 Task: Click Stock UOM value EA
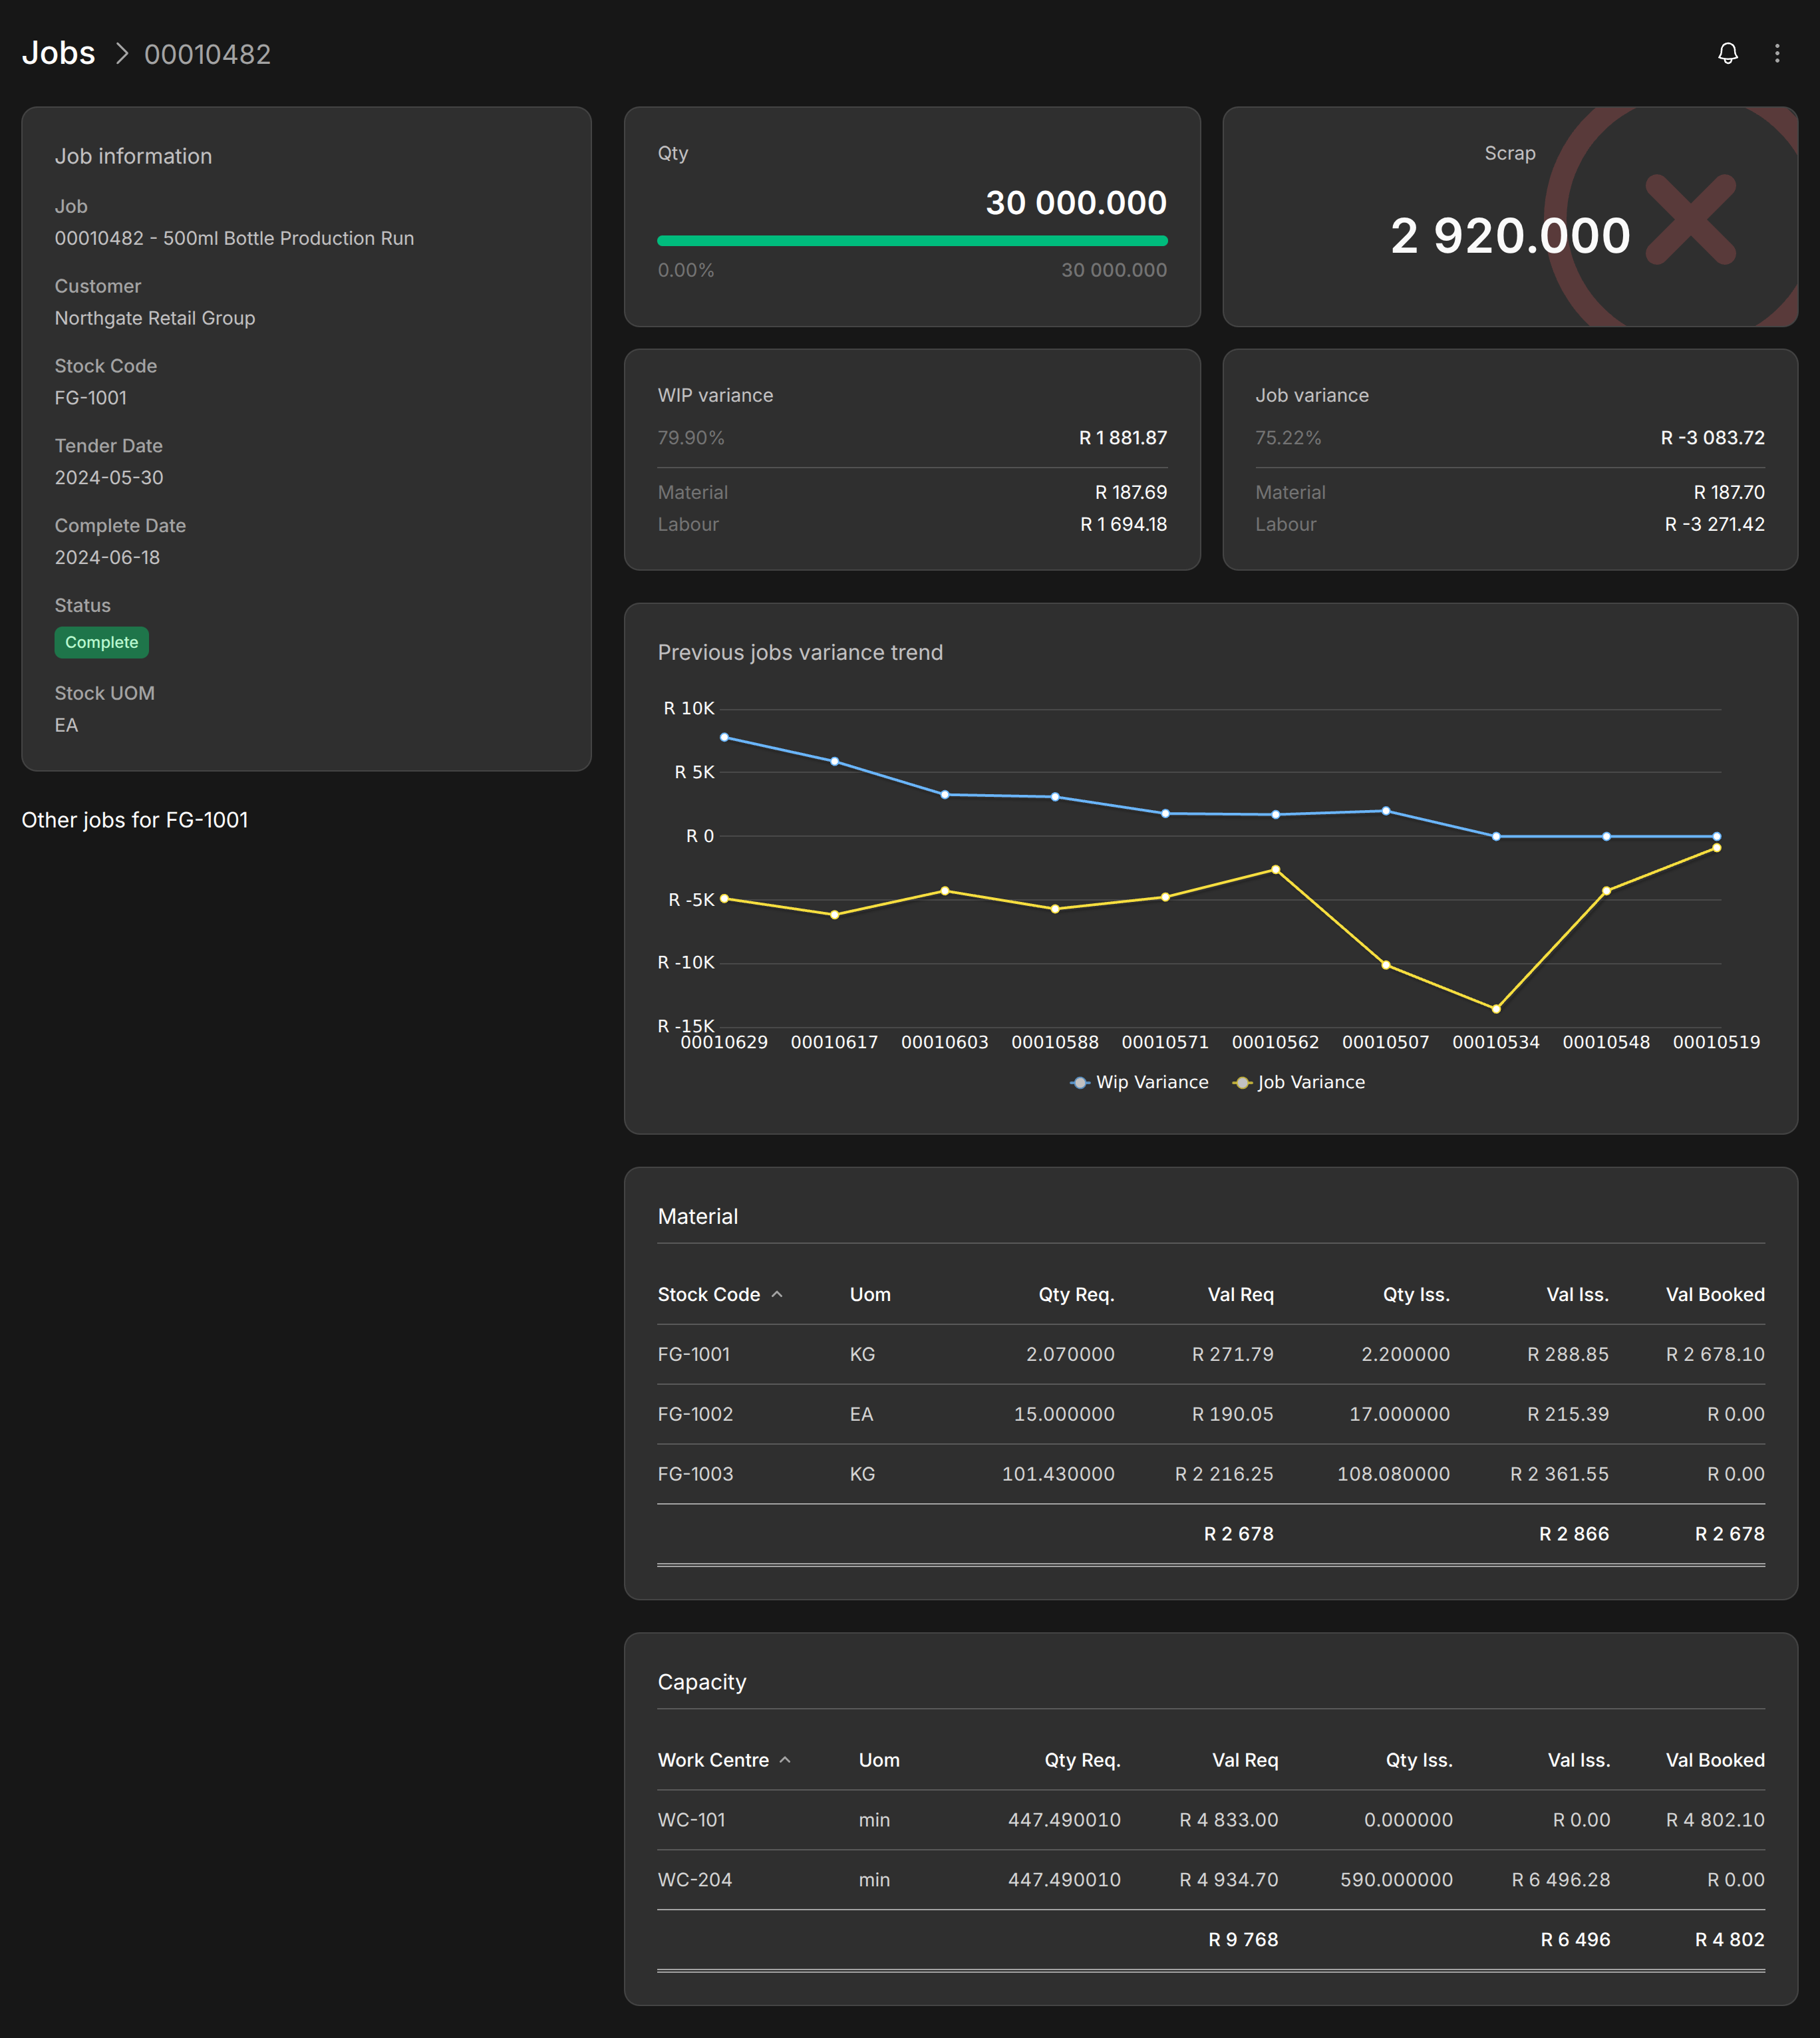[66, 725]
